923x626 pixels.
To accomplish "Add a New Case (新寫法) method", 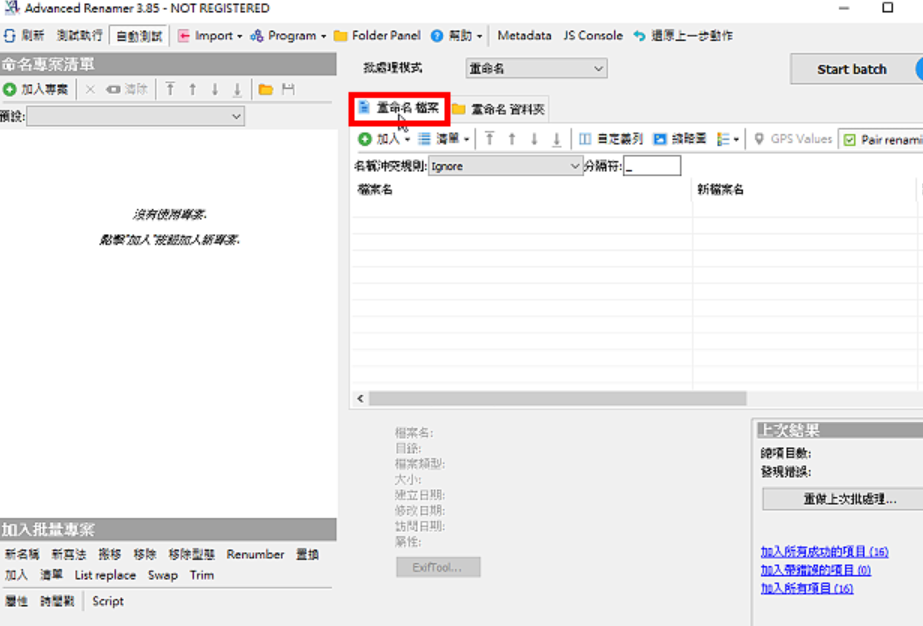I will pos(69,555).
